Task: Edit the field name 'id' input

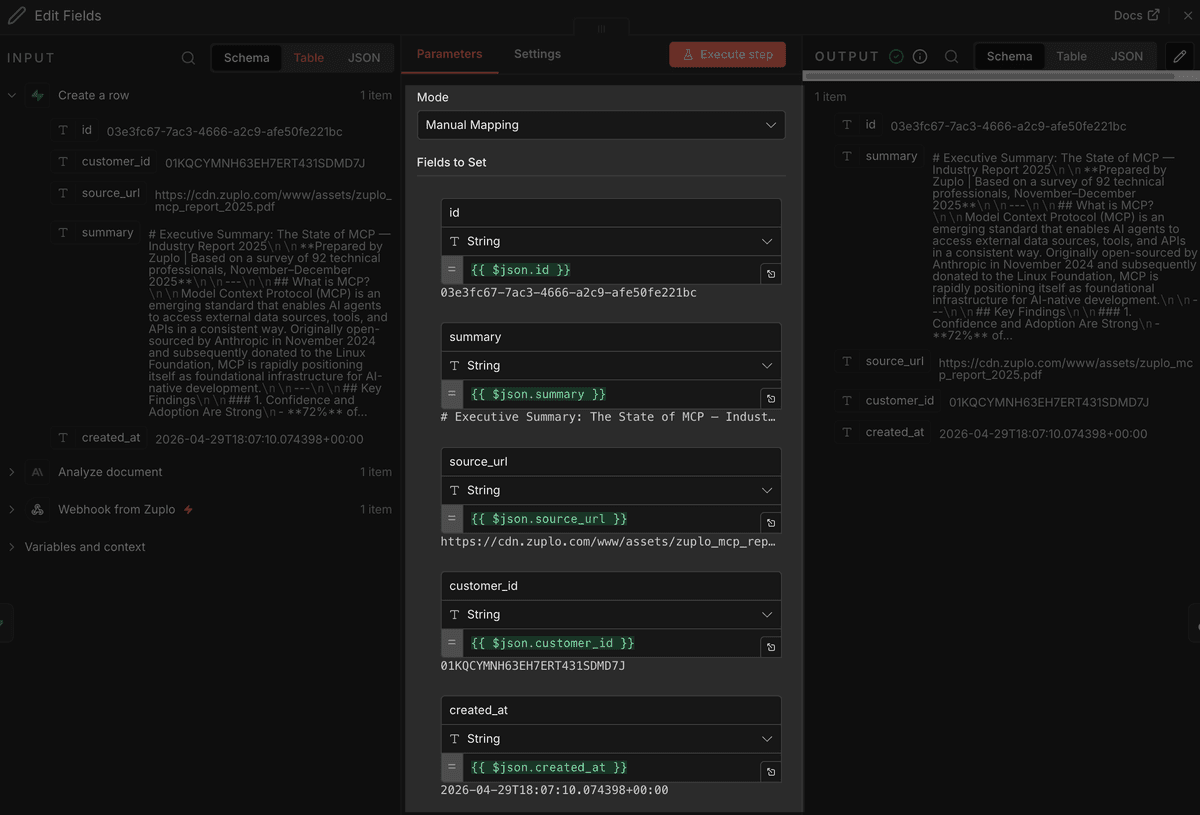Action: 611,212
